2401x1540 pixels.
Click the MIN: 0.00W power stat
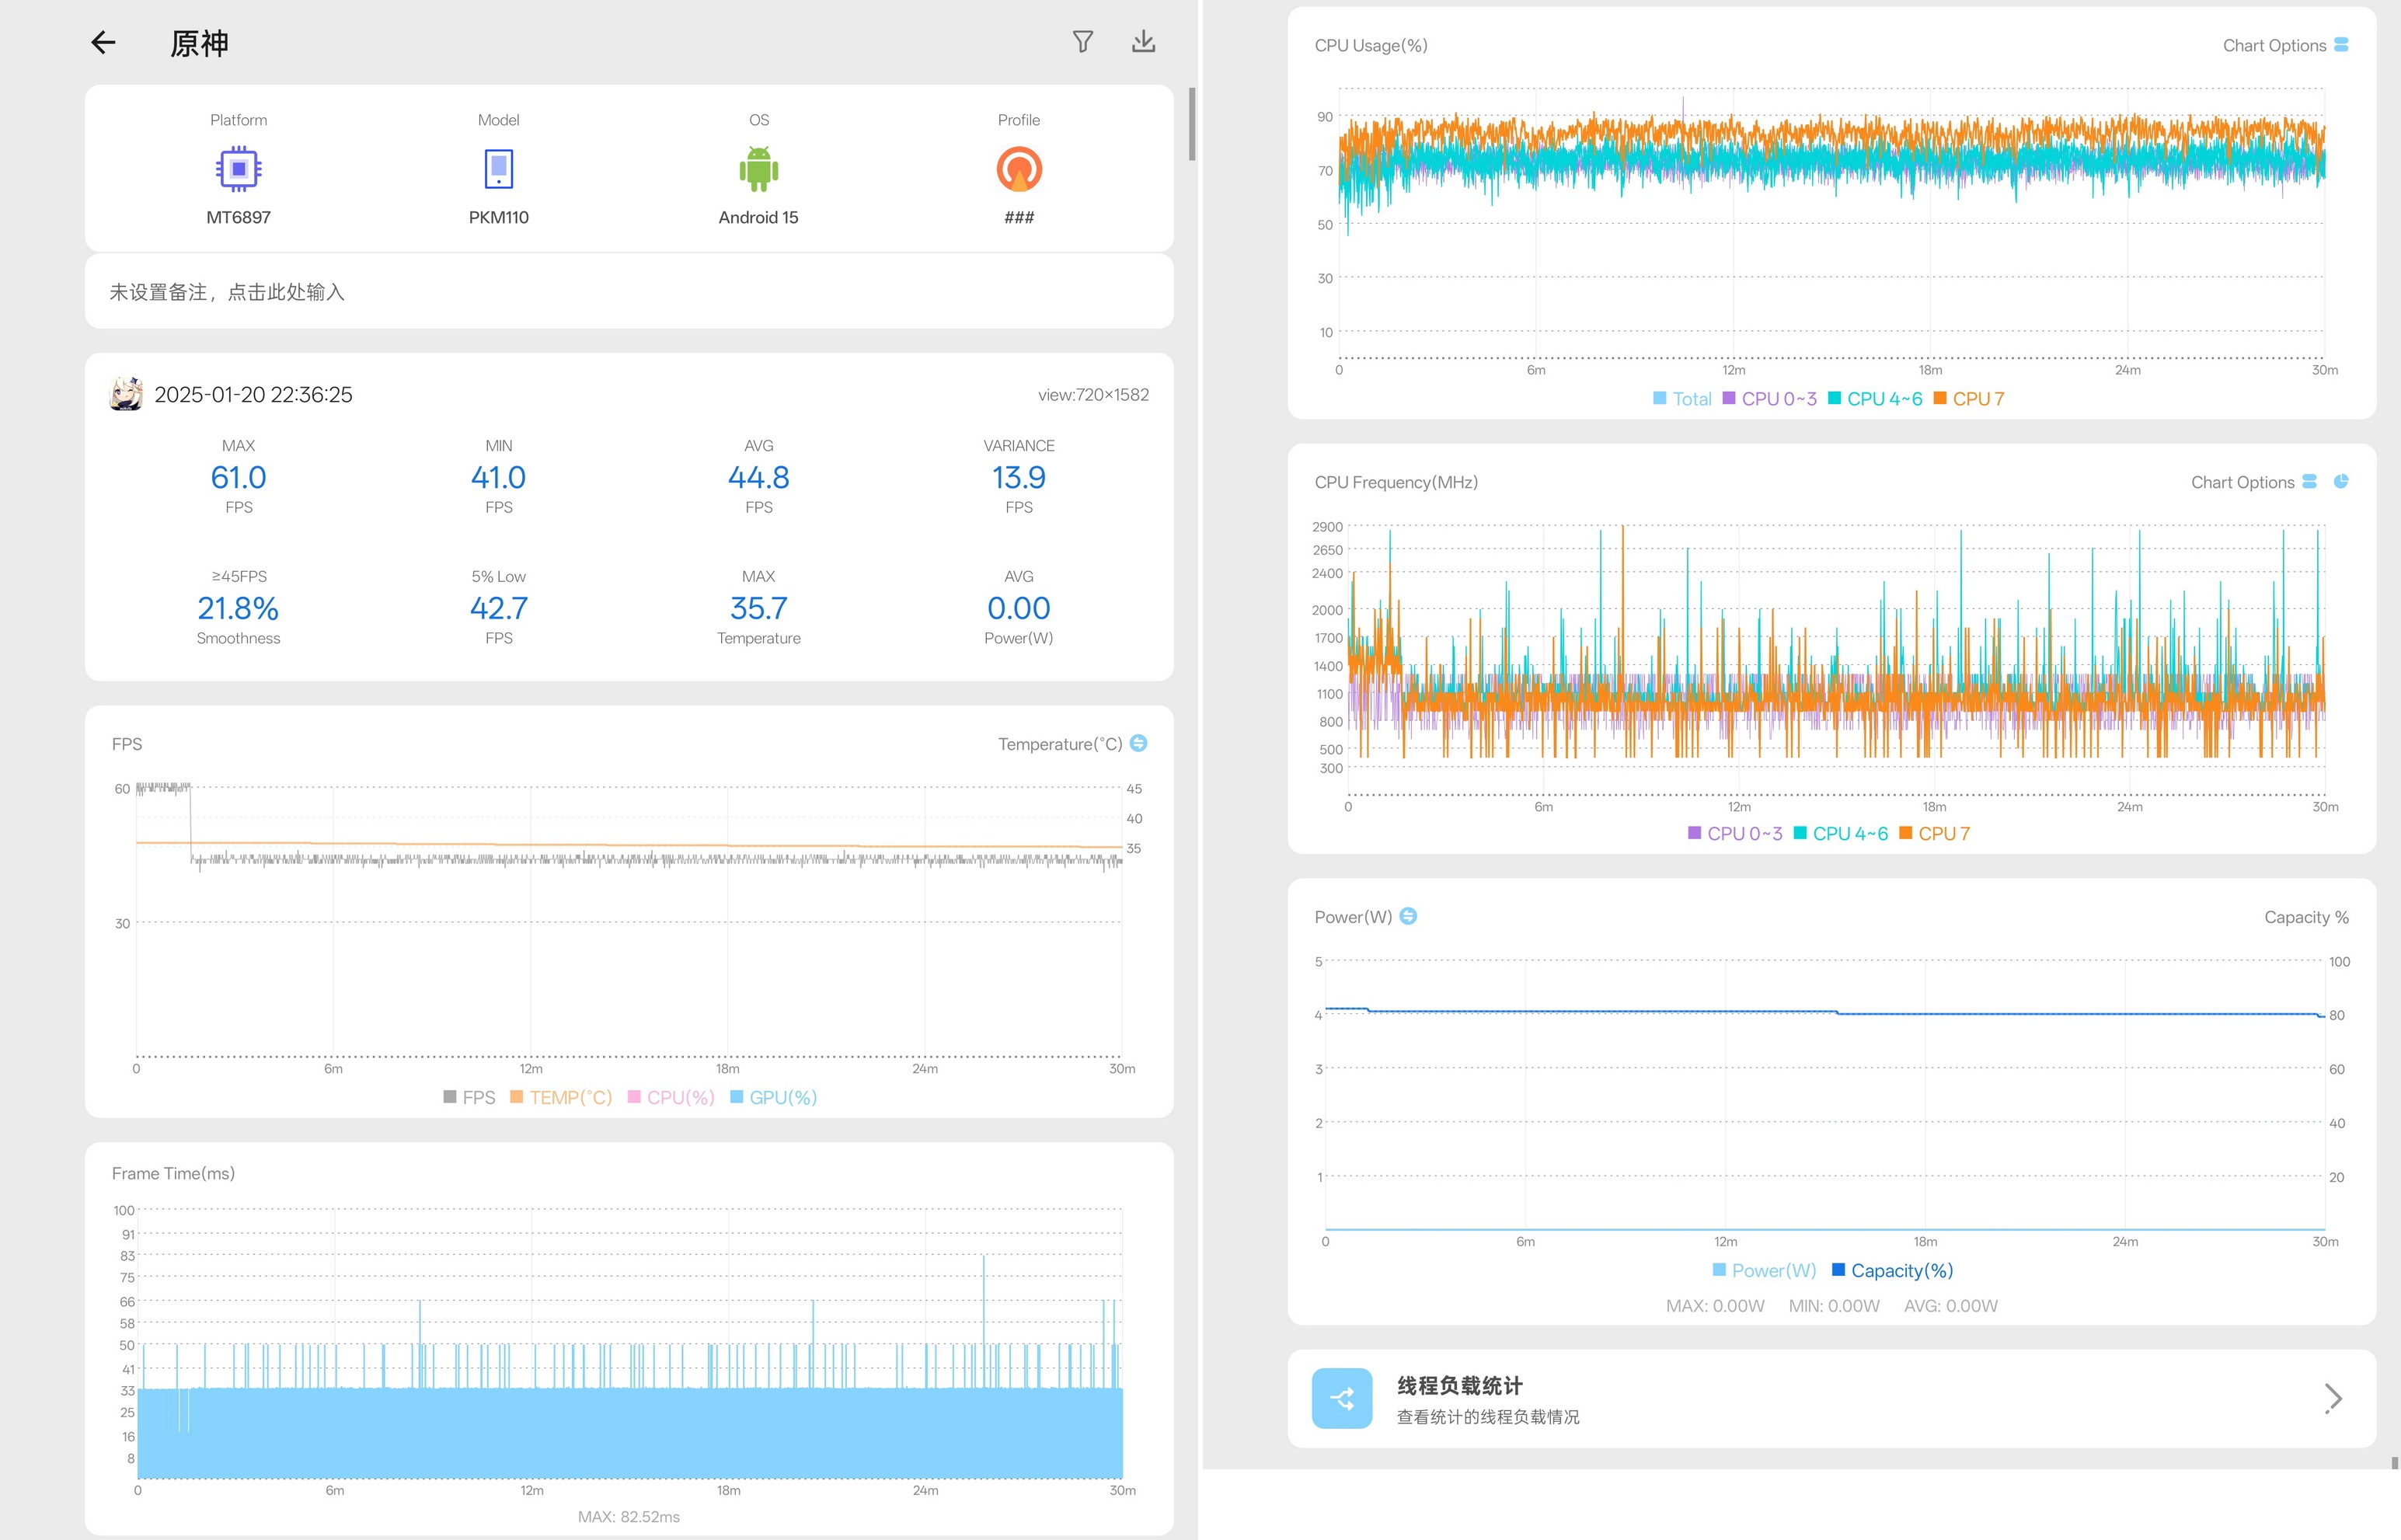pyautogui.click(x=1833, y=1305)
